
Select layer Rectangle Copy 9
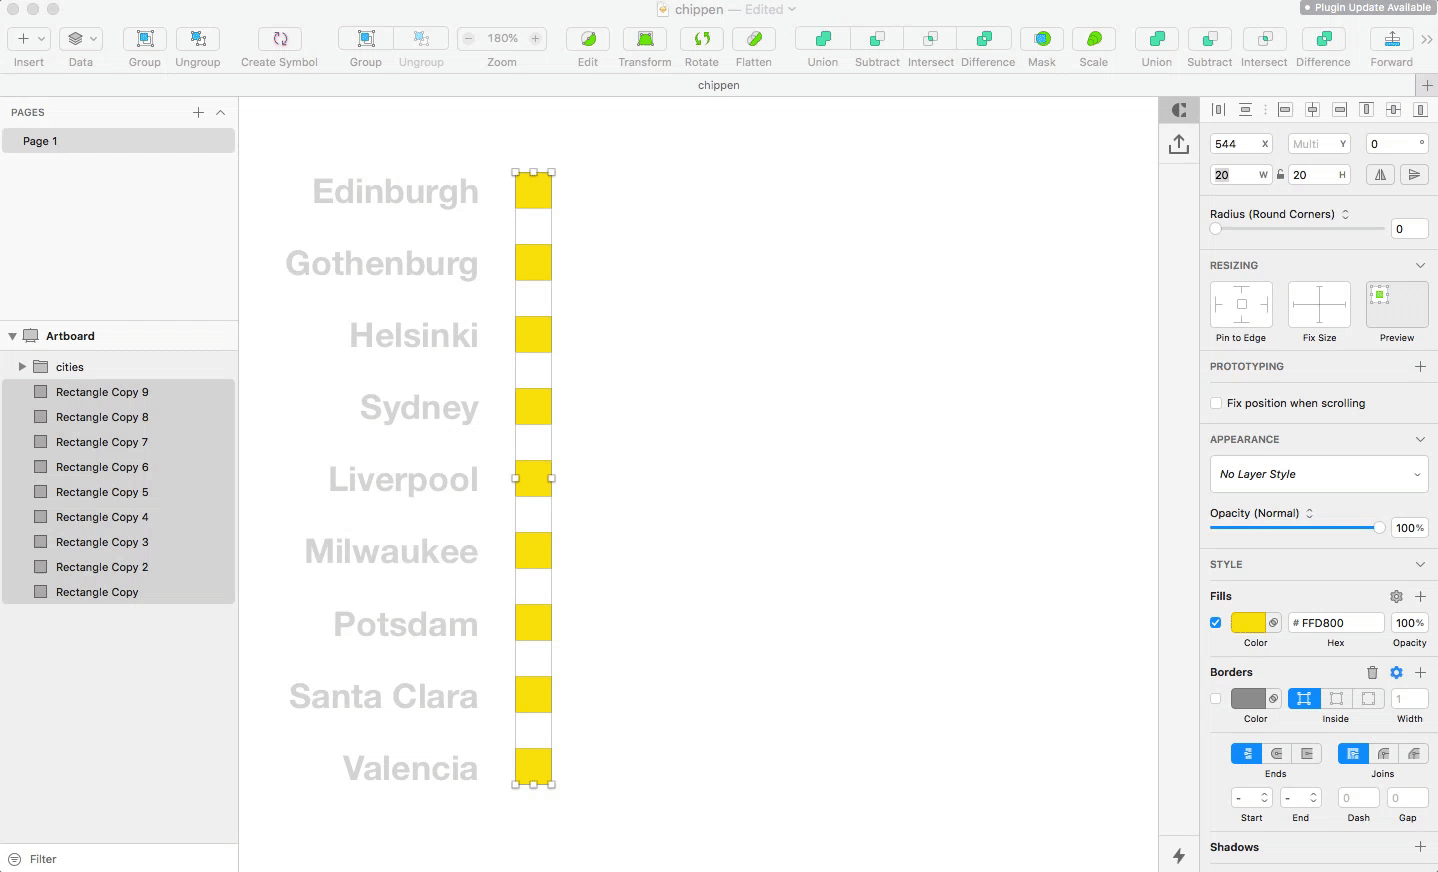click(119, 392)
